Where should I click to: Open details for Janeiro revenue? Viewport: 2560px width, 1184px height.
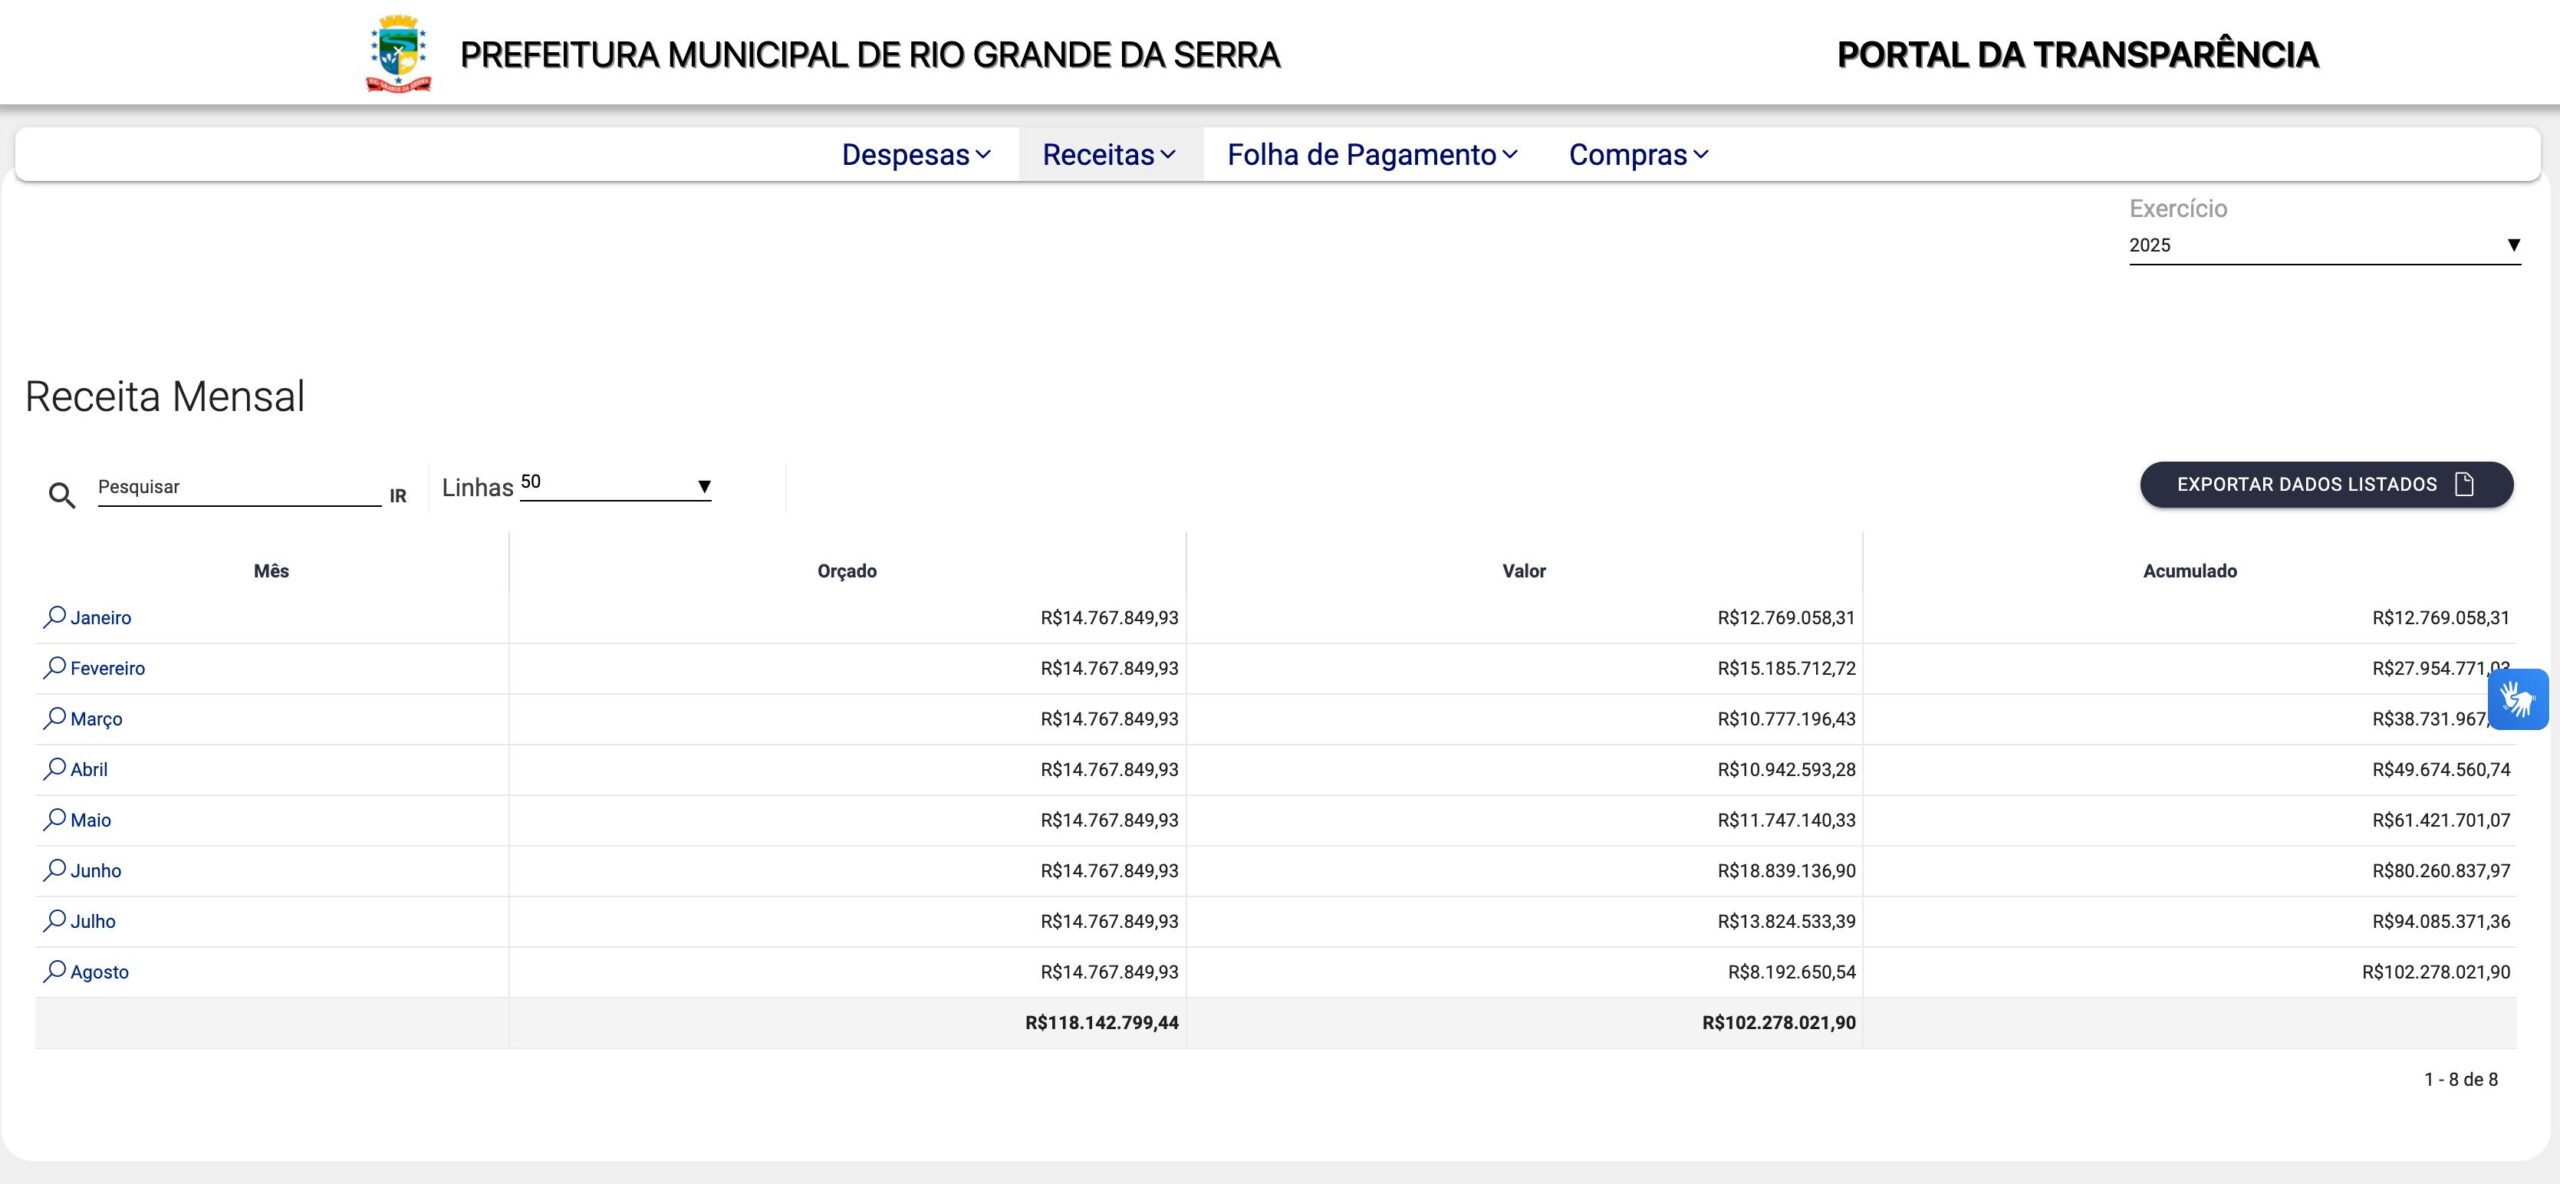[x=101, y=617]
